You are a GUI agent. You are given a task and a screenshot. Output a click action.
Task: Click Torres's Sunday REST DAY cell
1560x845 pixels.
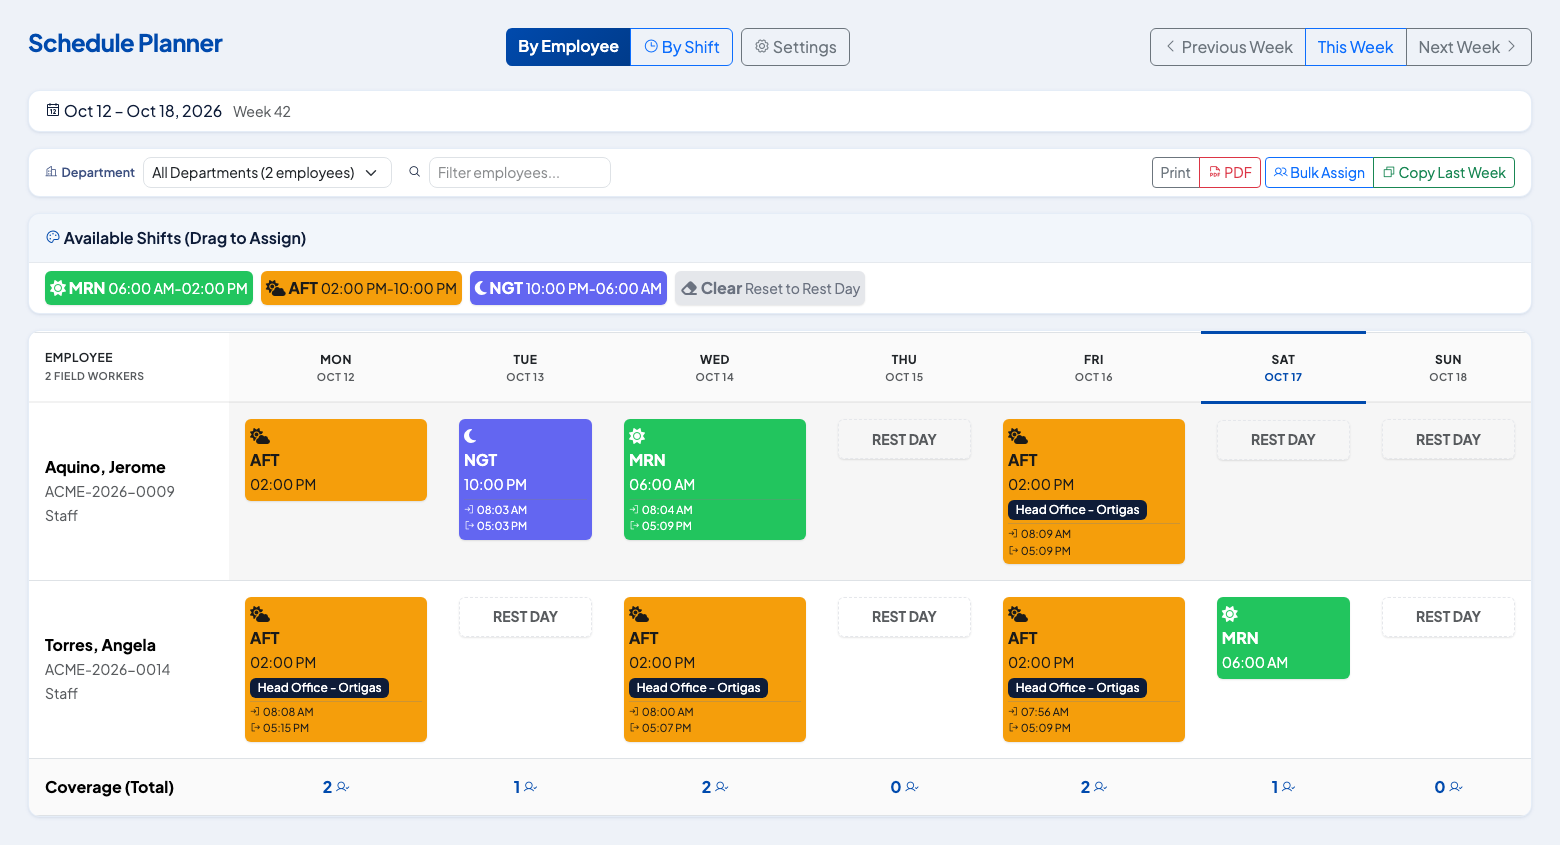pyautogui.click(x=1448, y=617)
